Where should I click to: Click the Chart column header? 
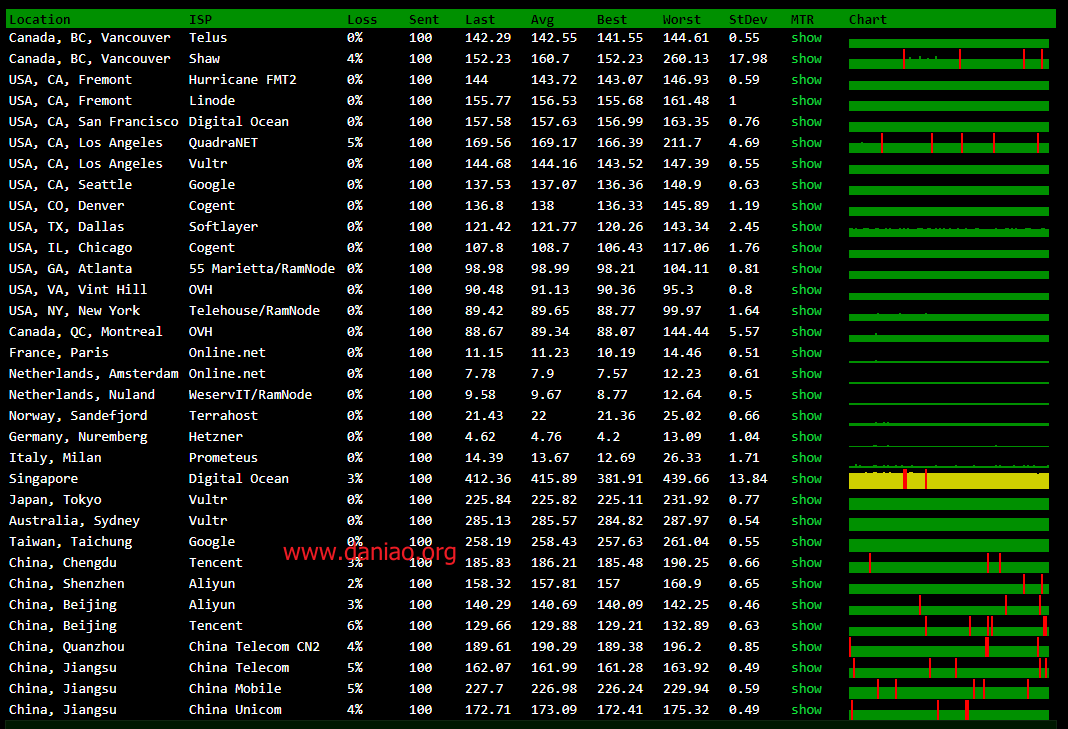point(868,20)
